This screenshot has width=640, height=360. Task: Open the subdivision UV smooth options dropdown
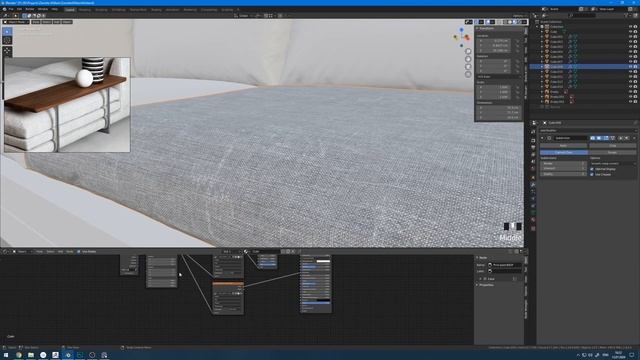pyautogui.click(x=612, y=163)
